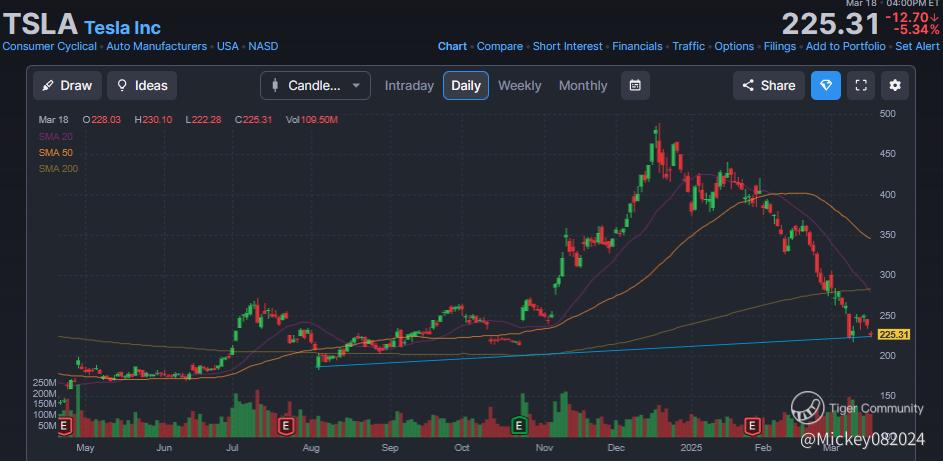Switch to Monthly timeframe

583,86
